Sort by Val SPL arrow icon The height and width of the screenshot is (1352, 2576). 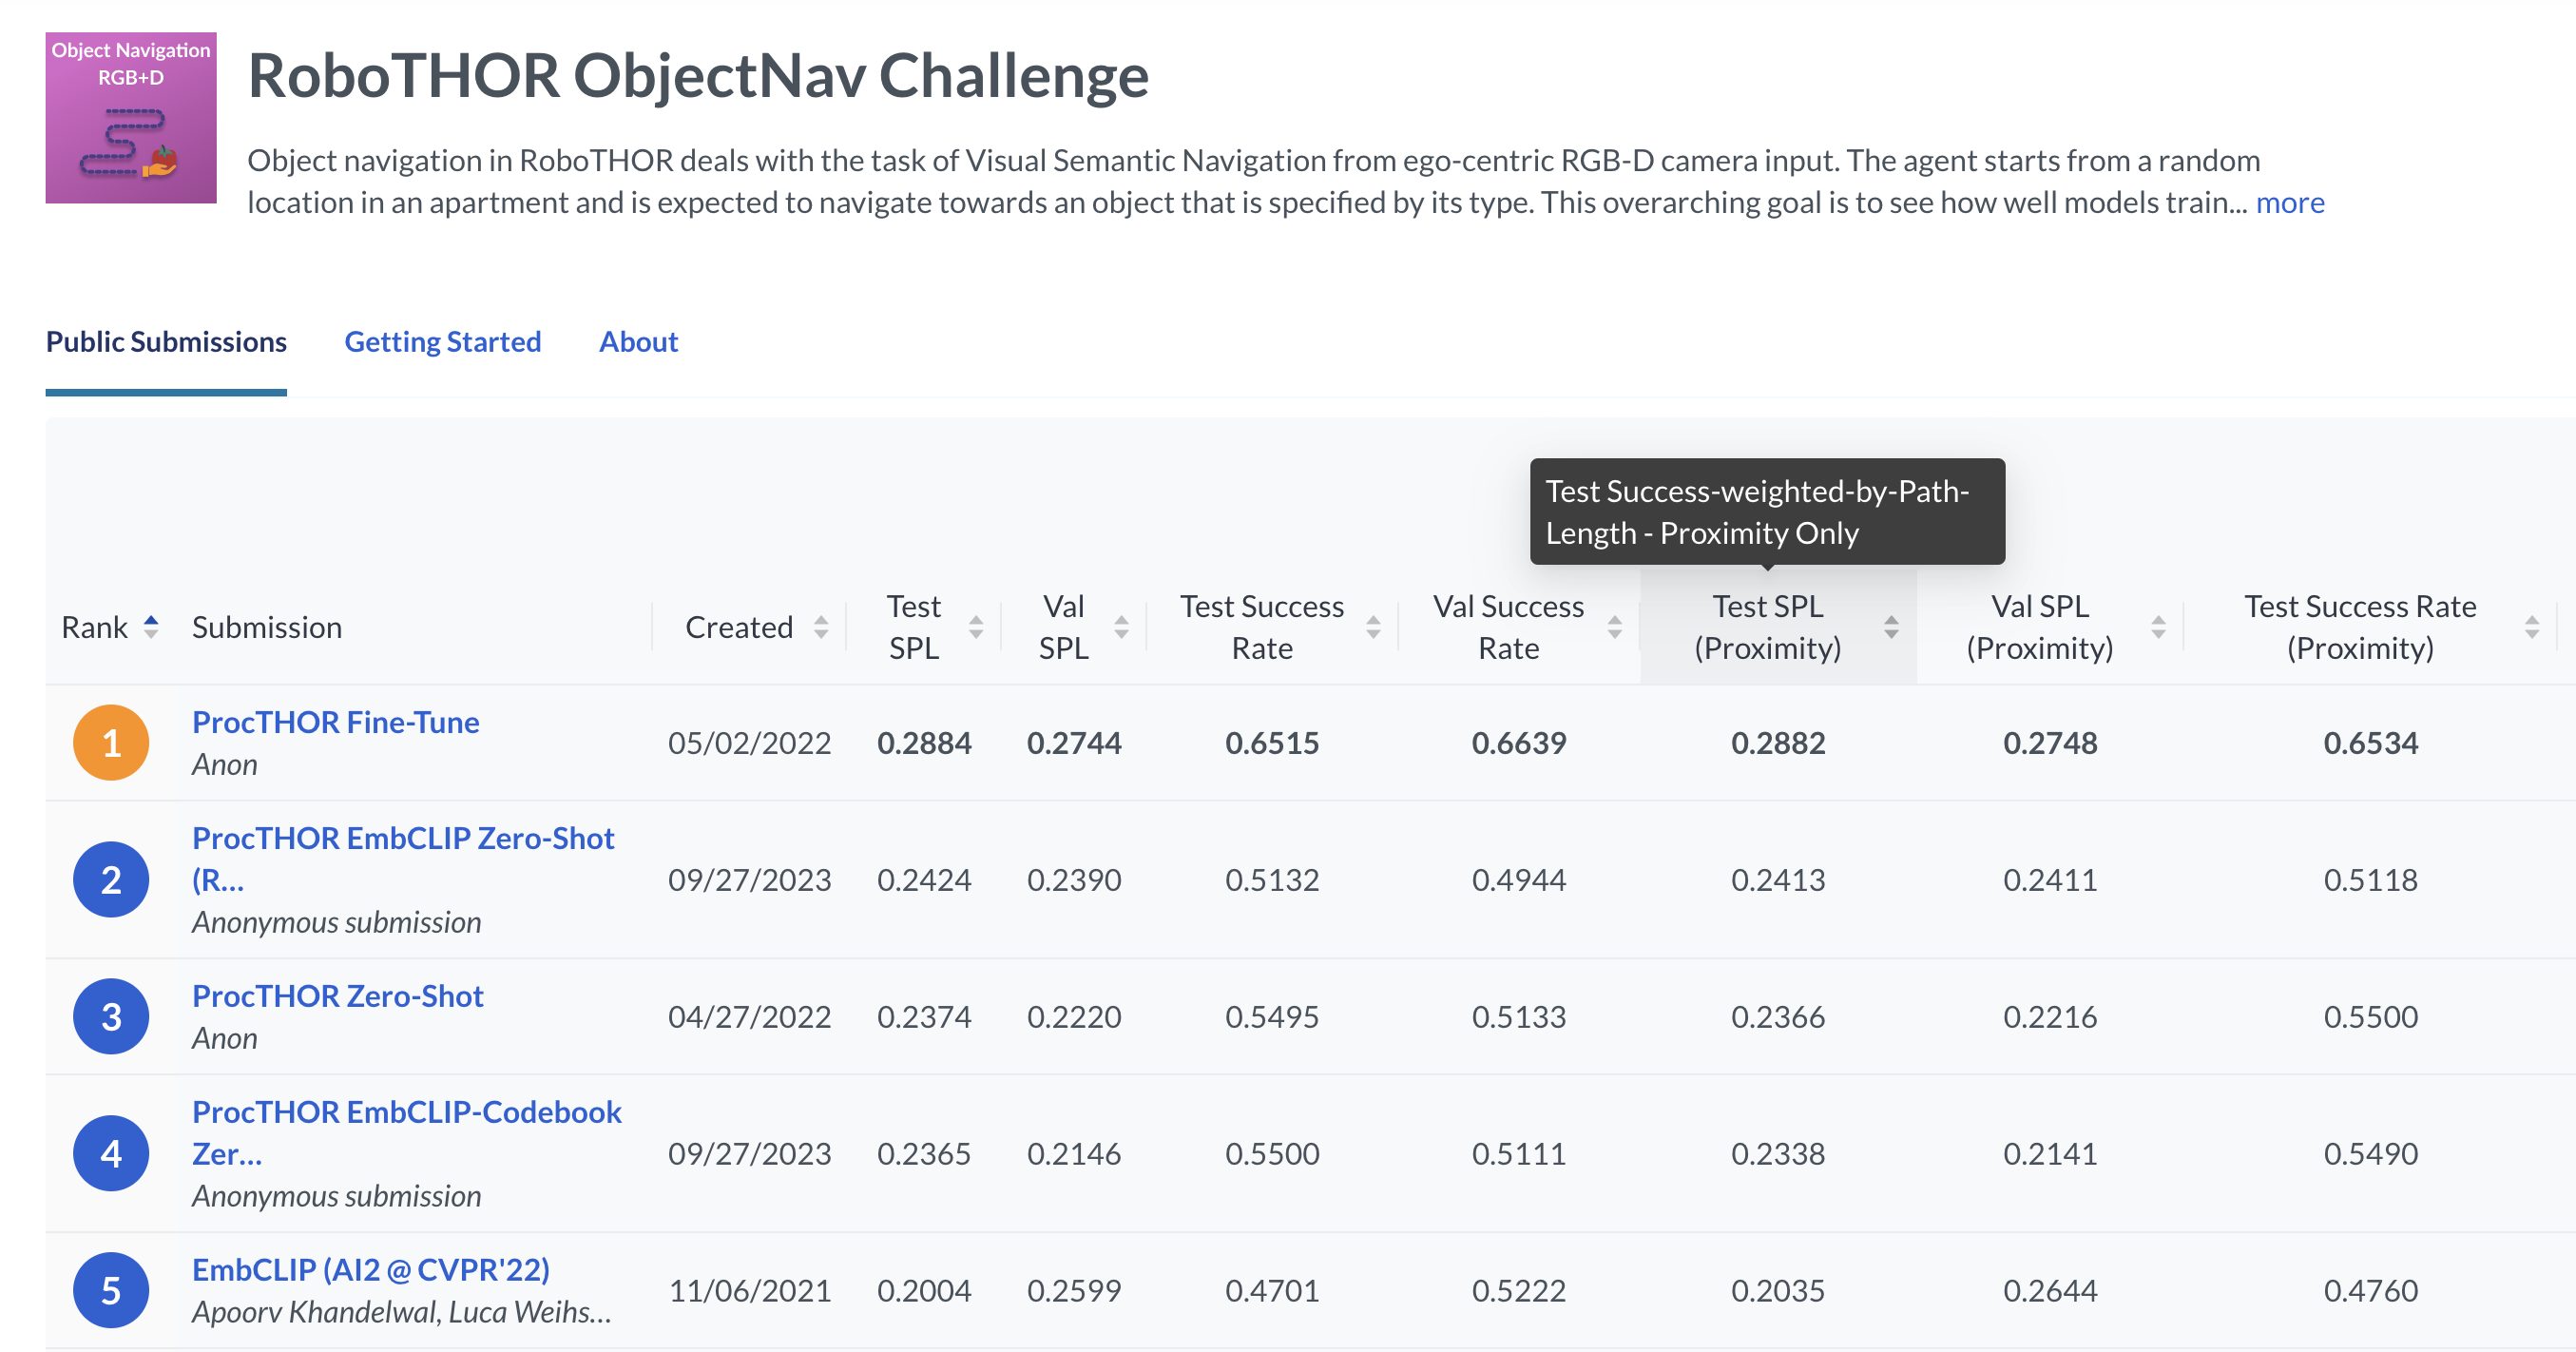pos(1122,627)
